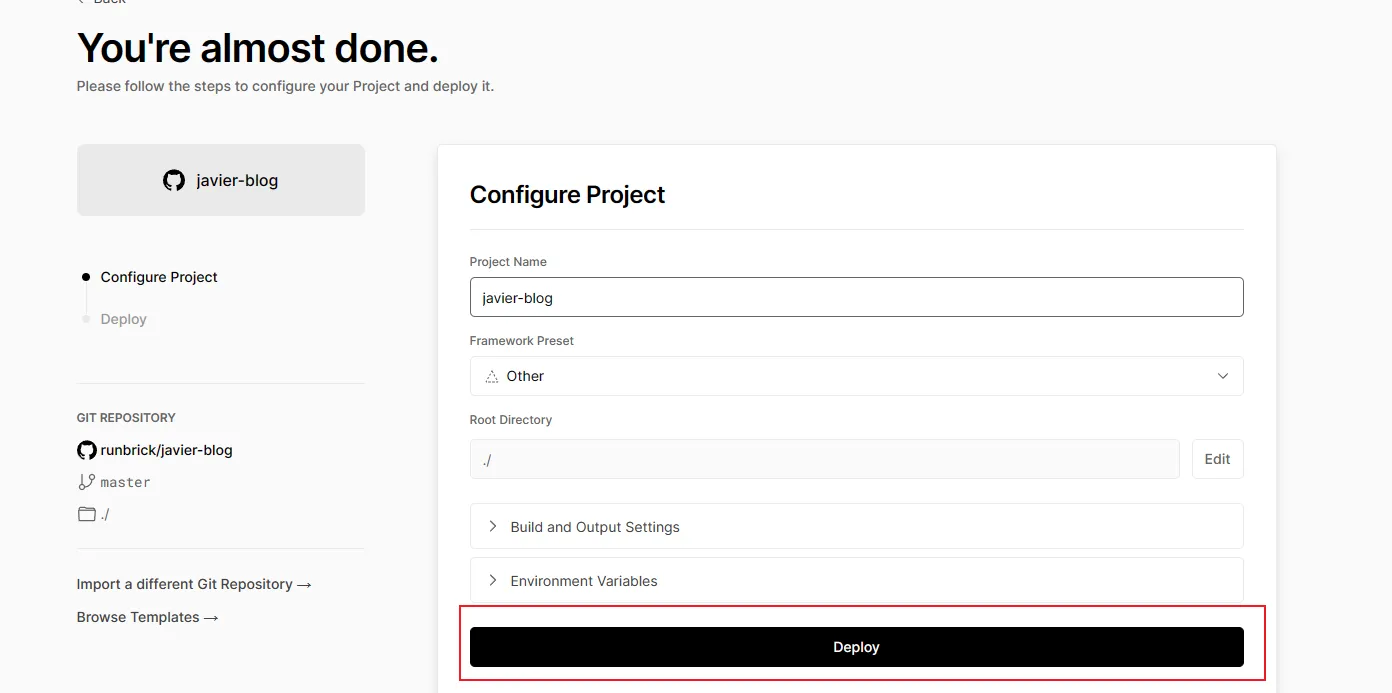Click the GitHub icon in javier-blog card

coord(174,180)
